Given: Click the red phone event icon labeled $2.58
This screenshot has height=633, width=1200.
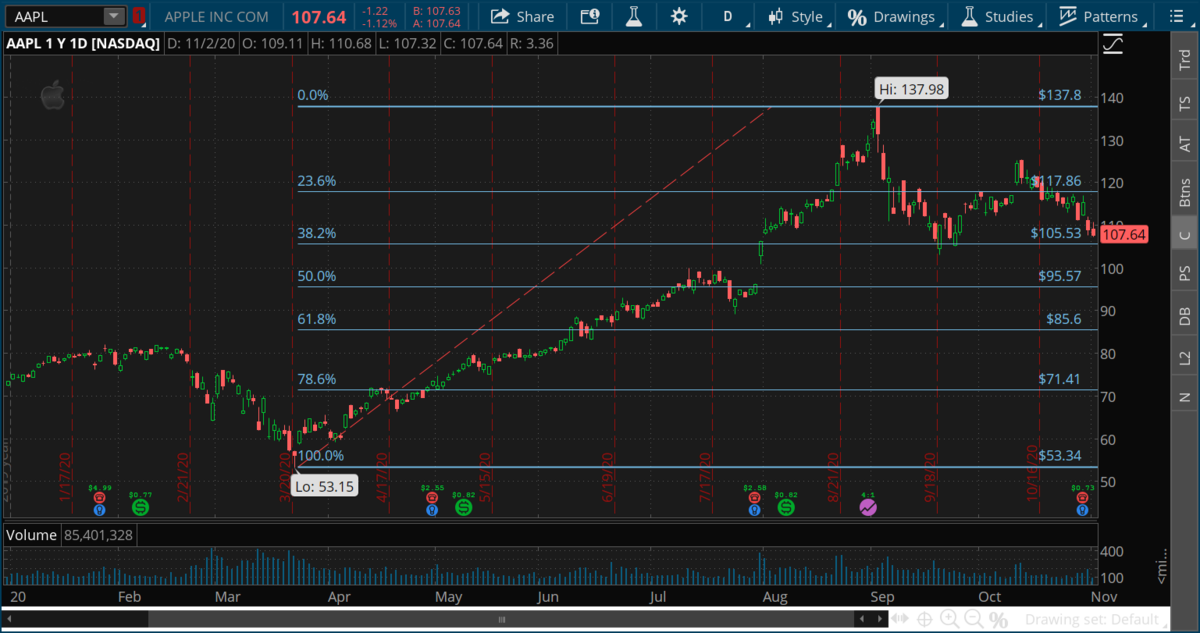Looking at the screenshot, I should 754,497.
